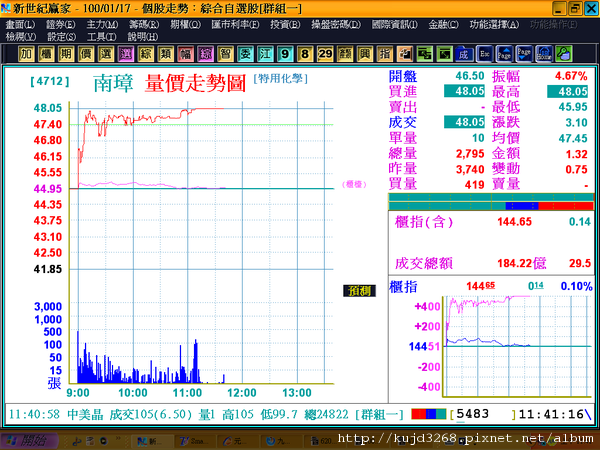Click the 29 toolbar icon
Viewport: 600px width, 450px height.
[324, 54]
